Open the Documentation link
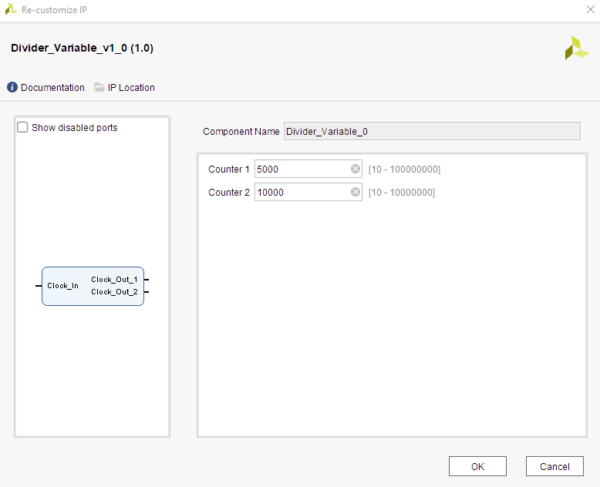 click(x=52, y=87)
